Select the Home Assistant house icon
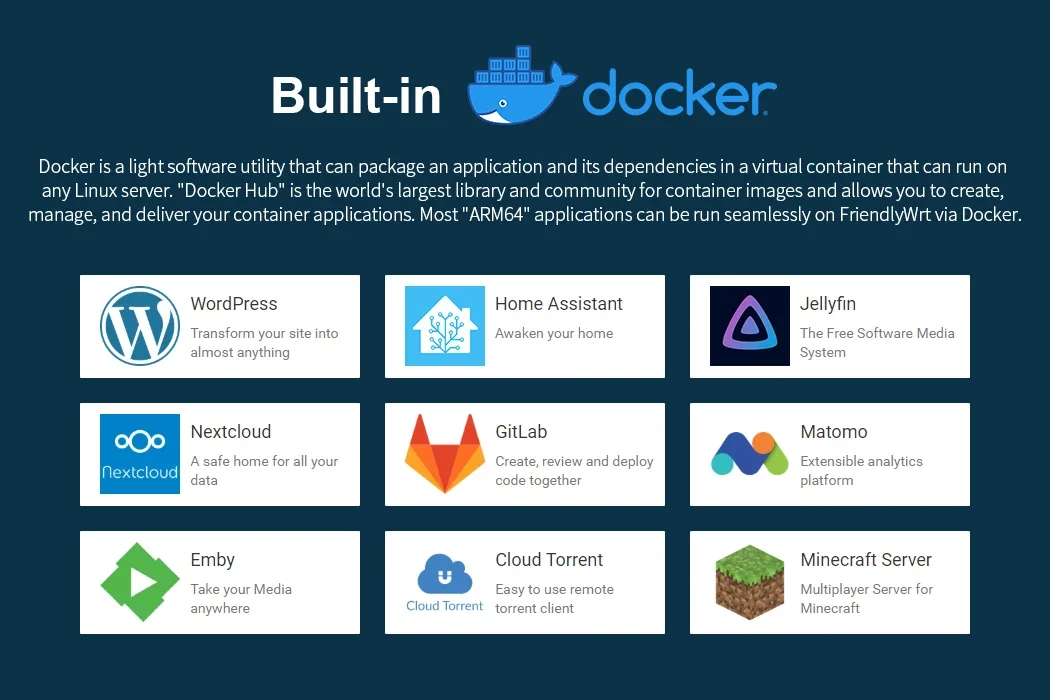Image resolution: width=1050 pixels, height=700 pixels. (444, 326)
